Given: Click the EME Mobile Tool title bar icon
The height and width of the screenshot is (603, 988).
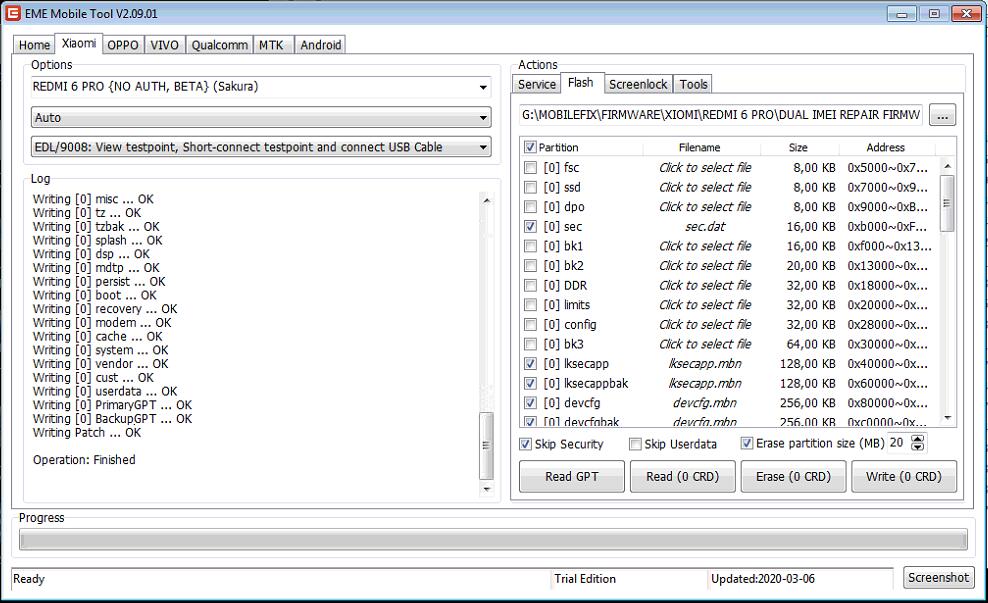Looking at the screenshot, I should (14, 14).
